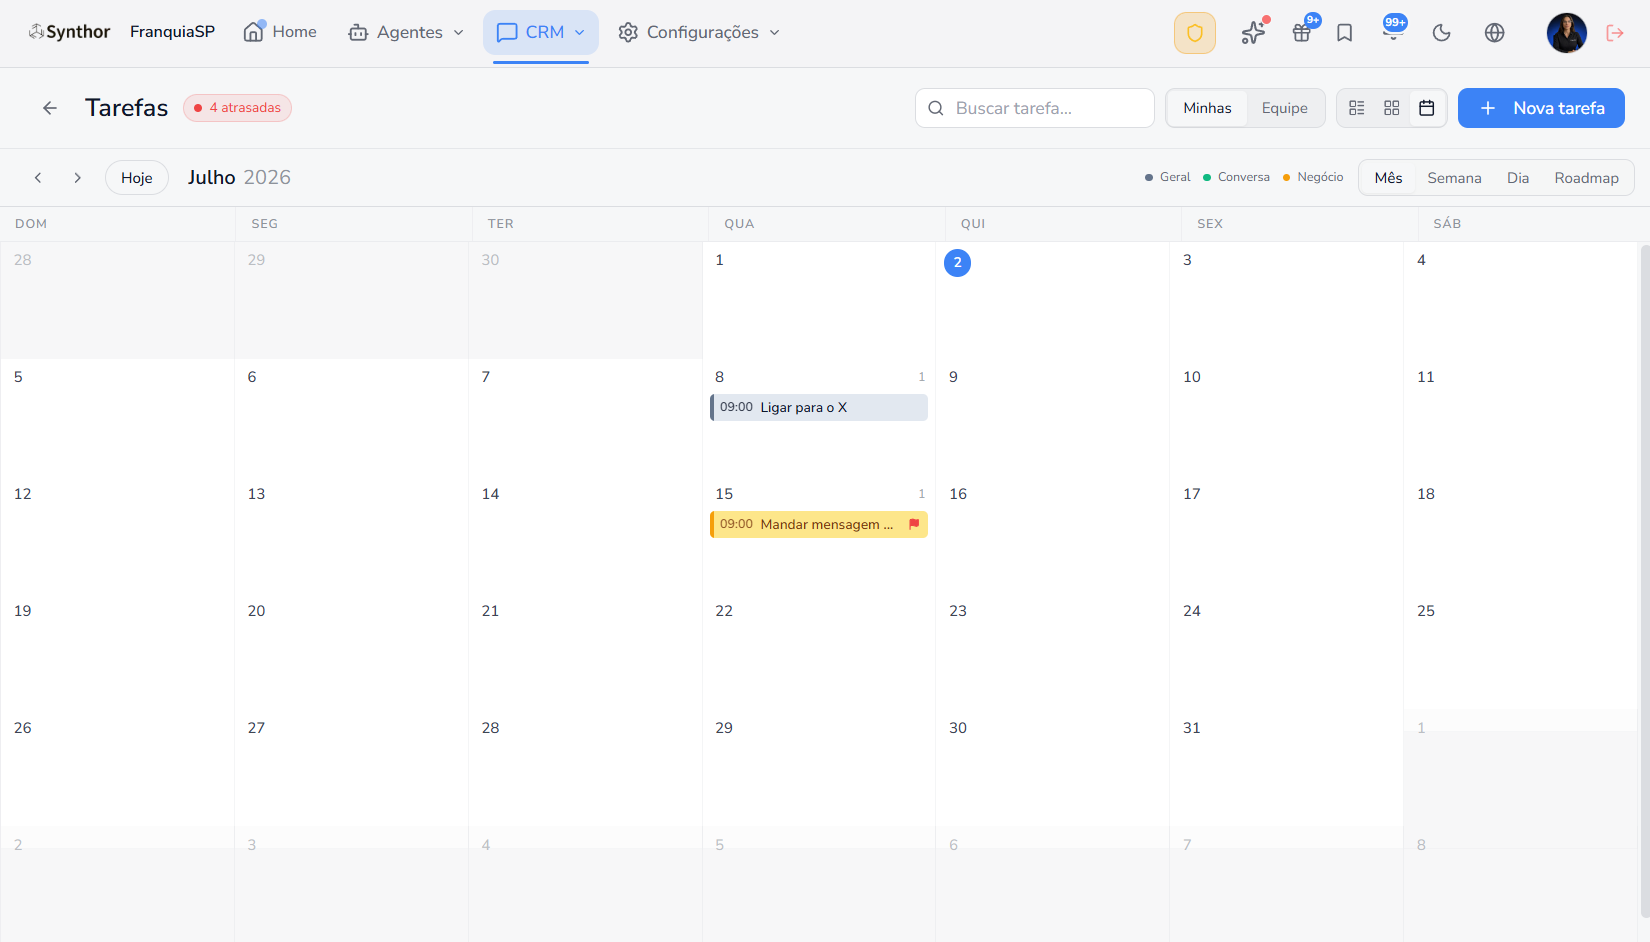Image resolution: width=1650 pixels, height=942 pixels.
Task: Click the search magnifier icon
Action: tap(936, 108)
